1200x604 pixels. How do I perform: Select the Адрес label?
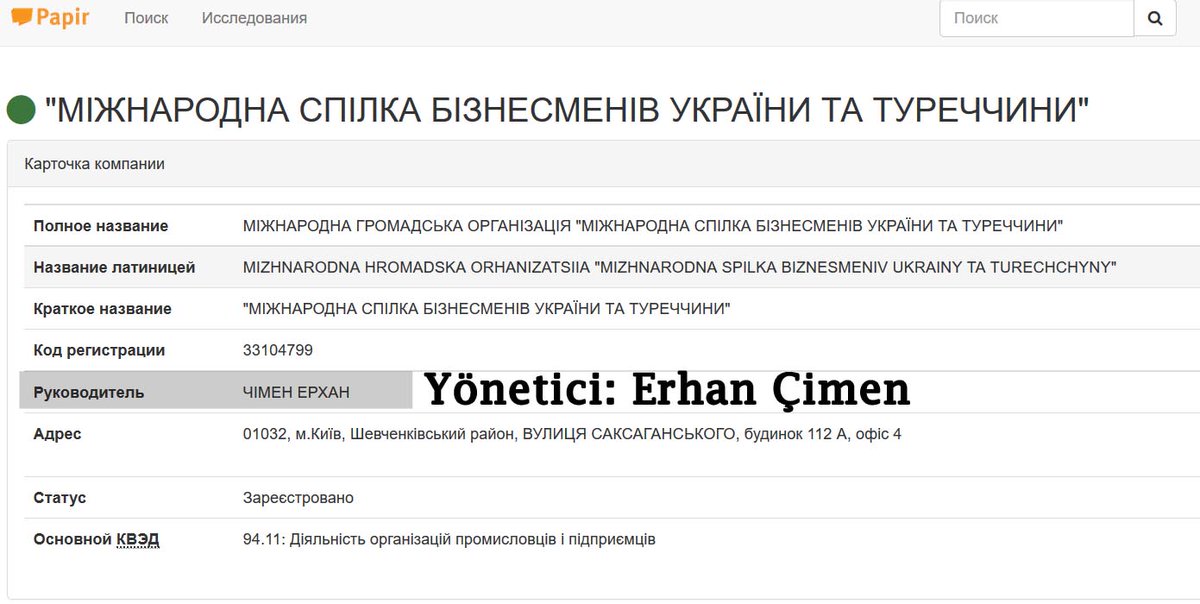[x=57, y=434]
